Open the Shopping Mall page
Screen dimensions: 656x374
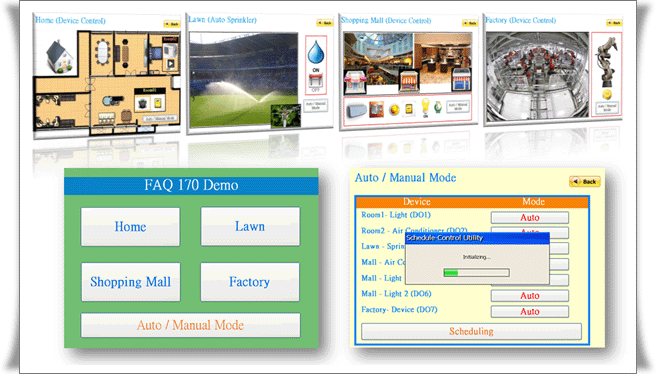coord(131,282)
